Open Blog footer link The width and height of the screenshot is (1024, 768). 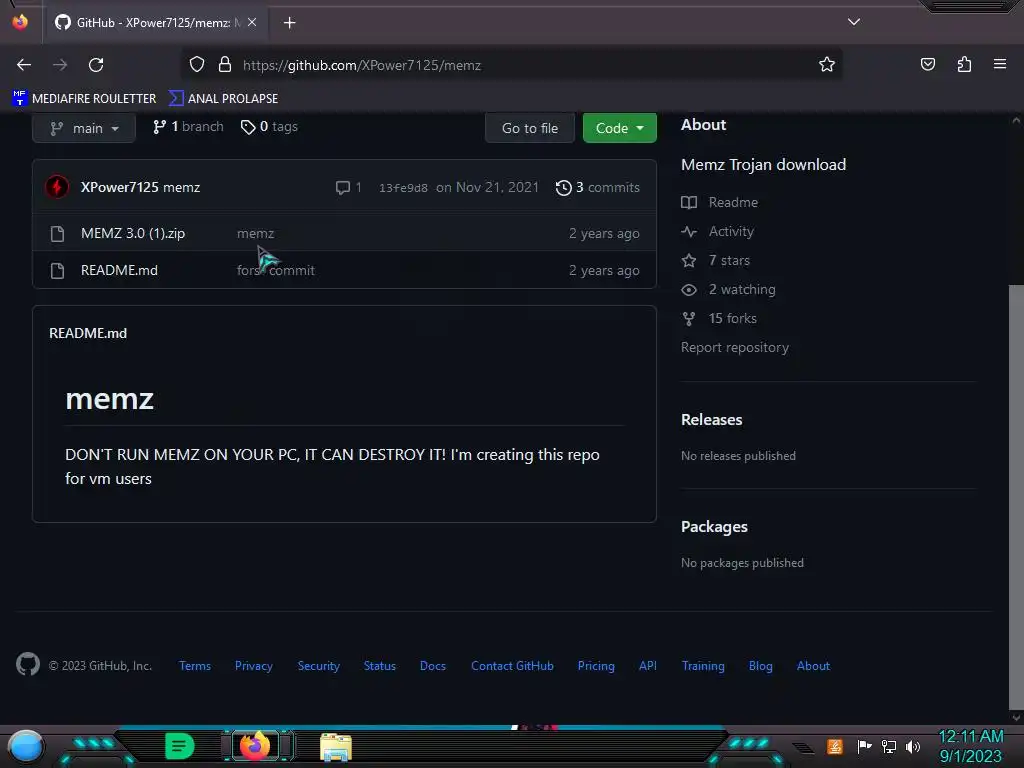point(760,665)
